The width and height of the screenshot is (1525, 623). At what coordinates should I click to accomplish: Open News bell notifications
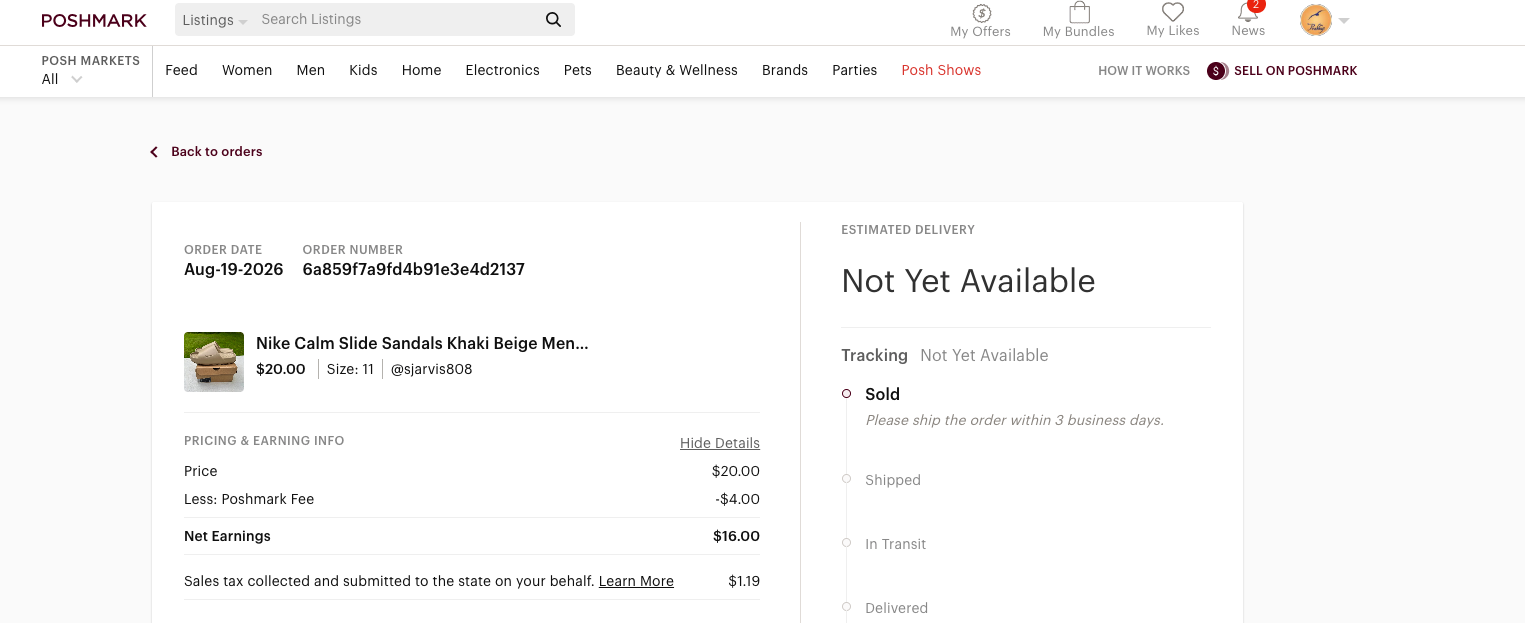pyautogui.click(x=1248, y=12)
